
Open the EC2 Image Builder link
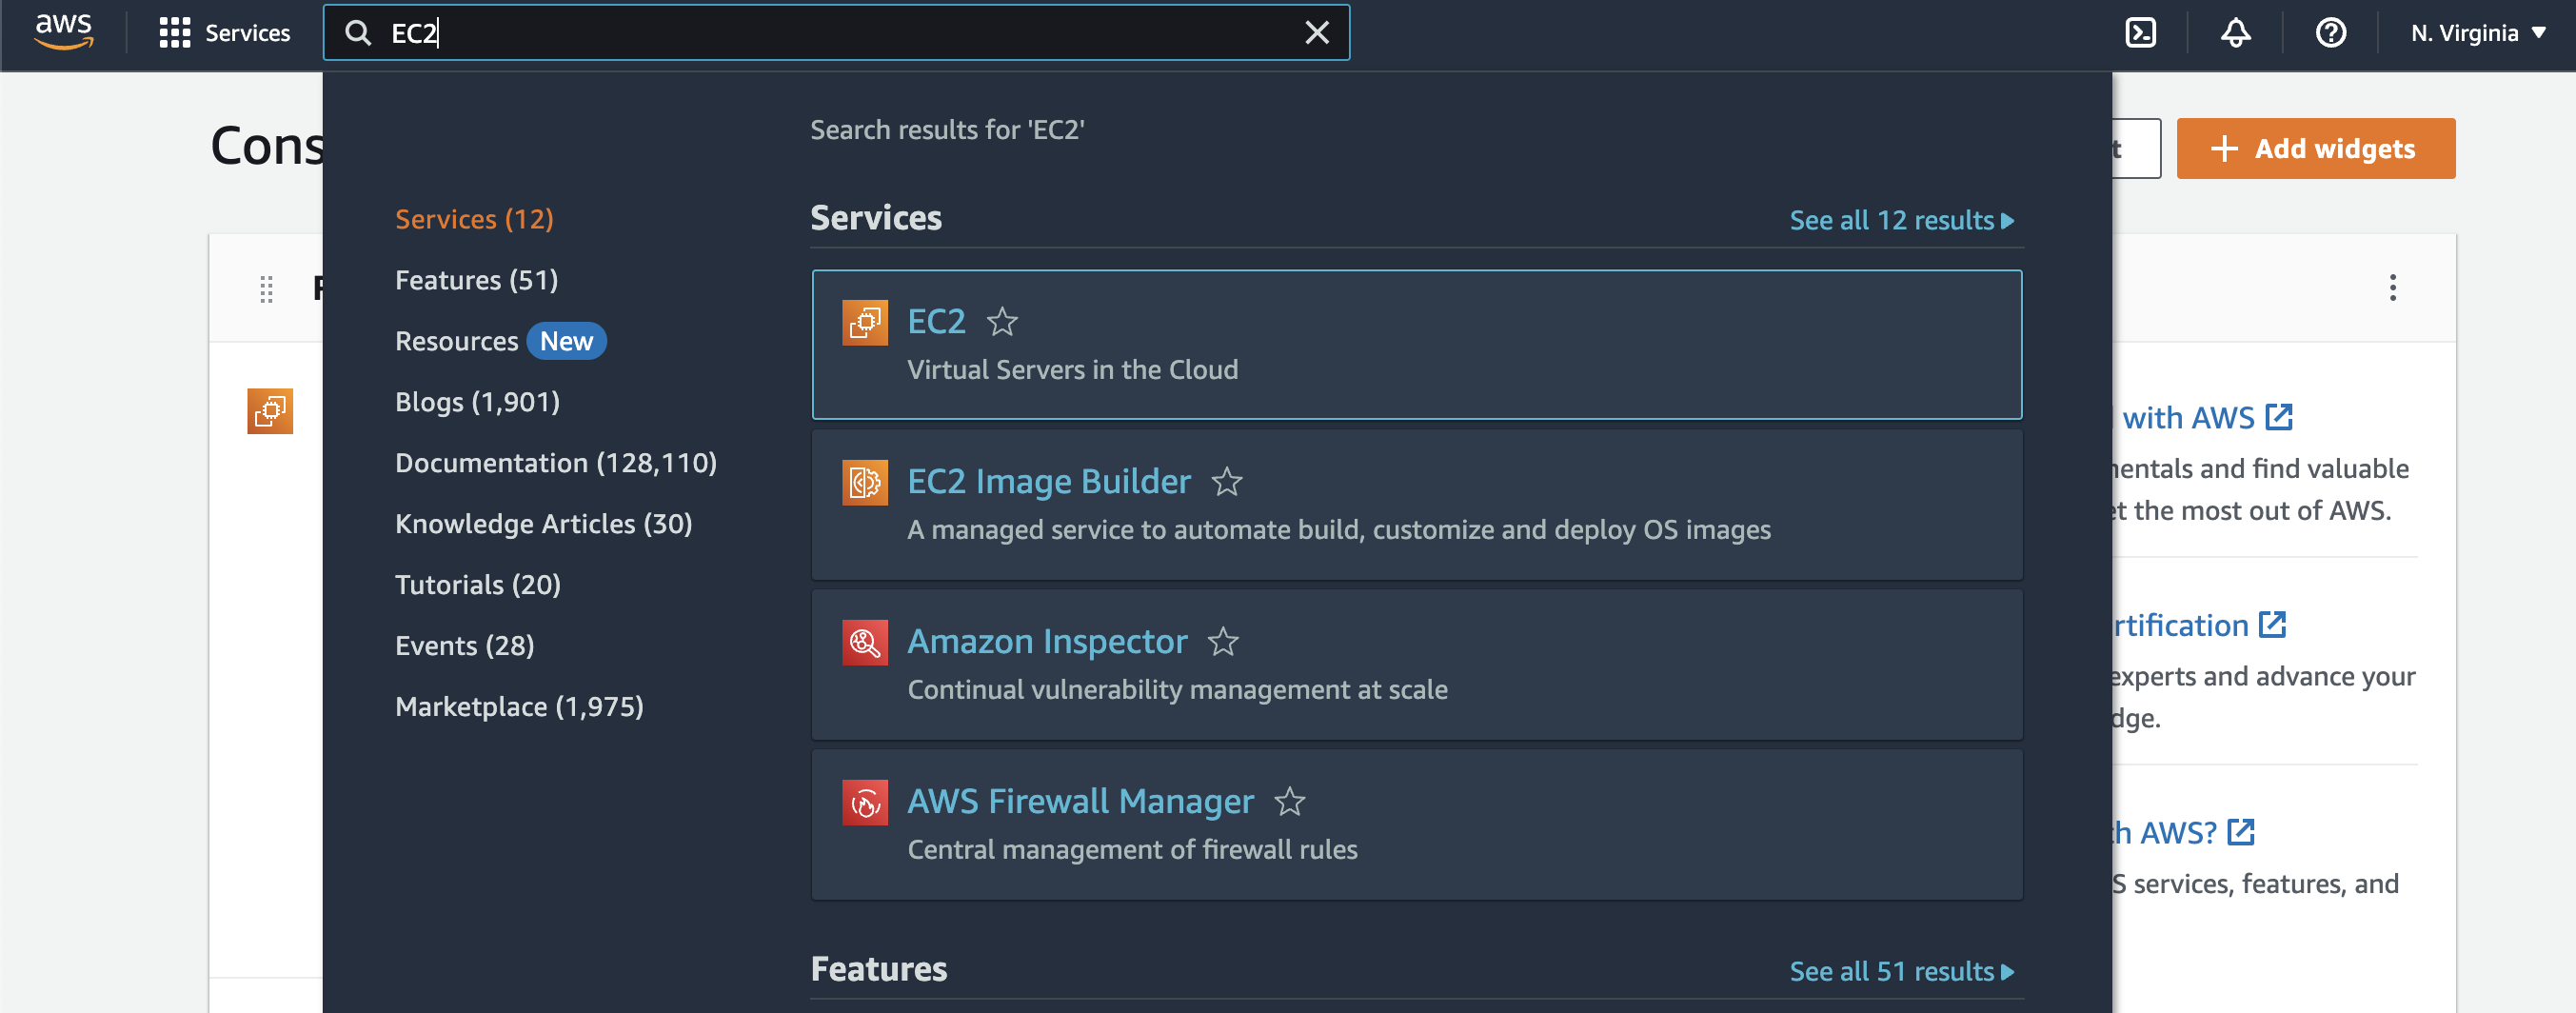click(1048, 481)
